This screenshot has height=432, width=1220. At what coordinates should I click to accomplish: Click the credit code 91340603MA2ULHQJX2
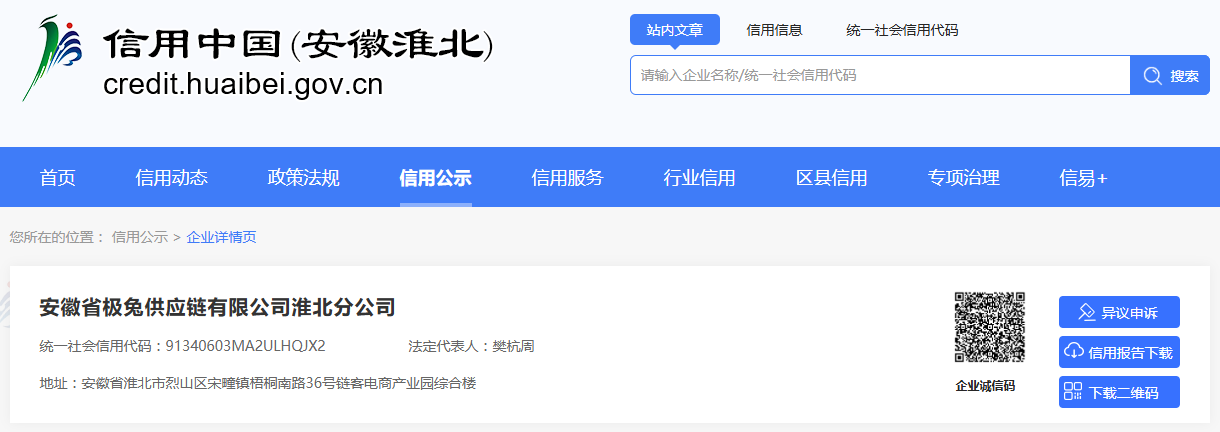click(246, 346)
